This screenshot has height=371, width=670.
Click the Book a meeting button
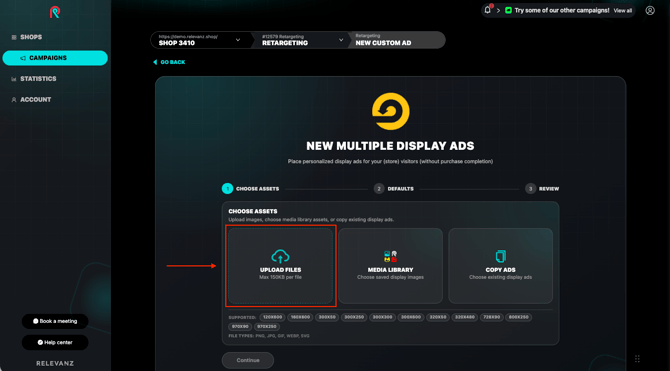pos(55,321)
